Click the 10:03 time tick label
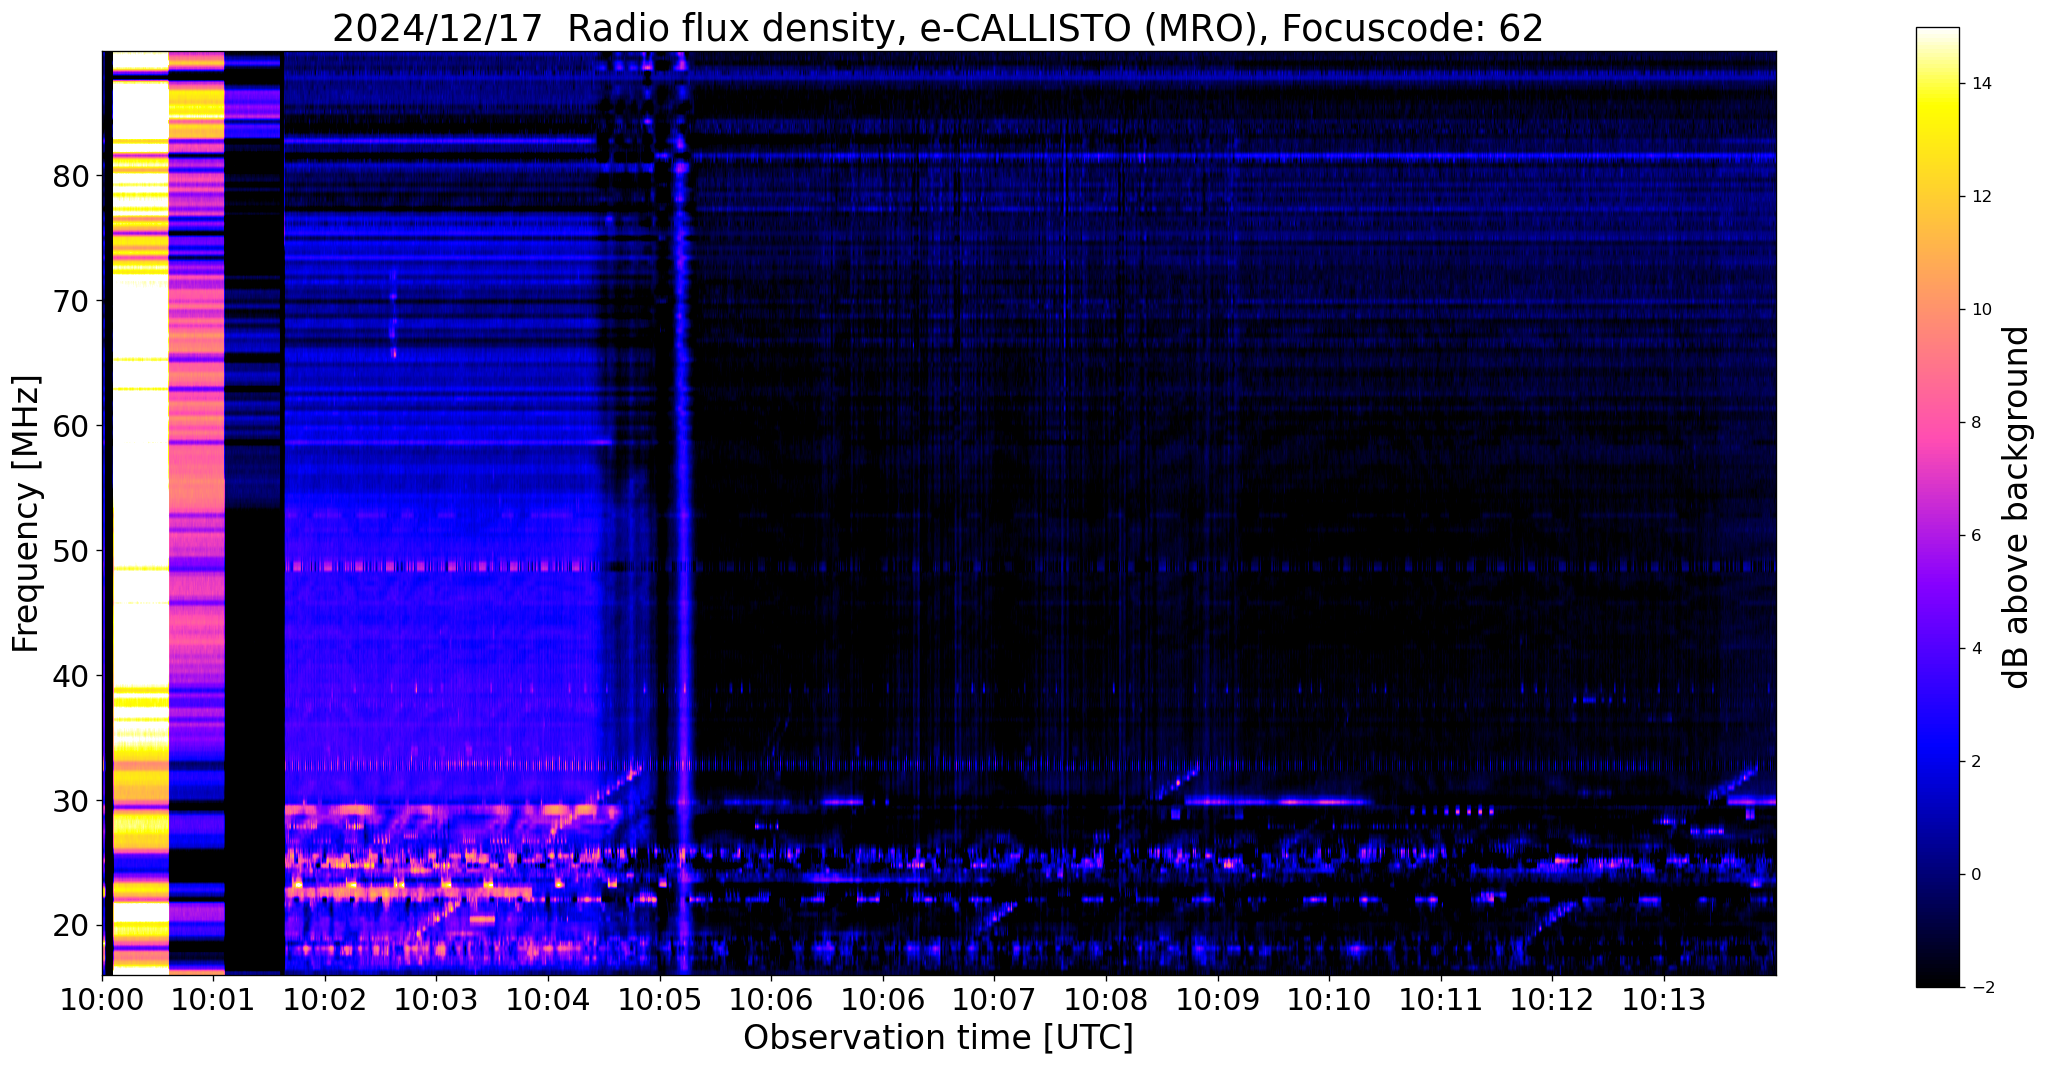The height and width of the screenshot is (1067, 2047). tap(436, 1000)
